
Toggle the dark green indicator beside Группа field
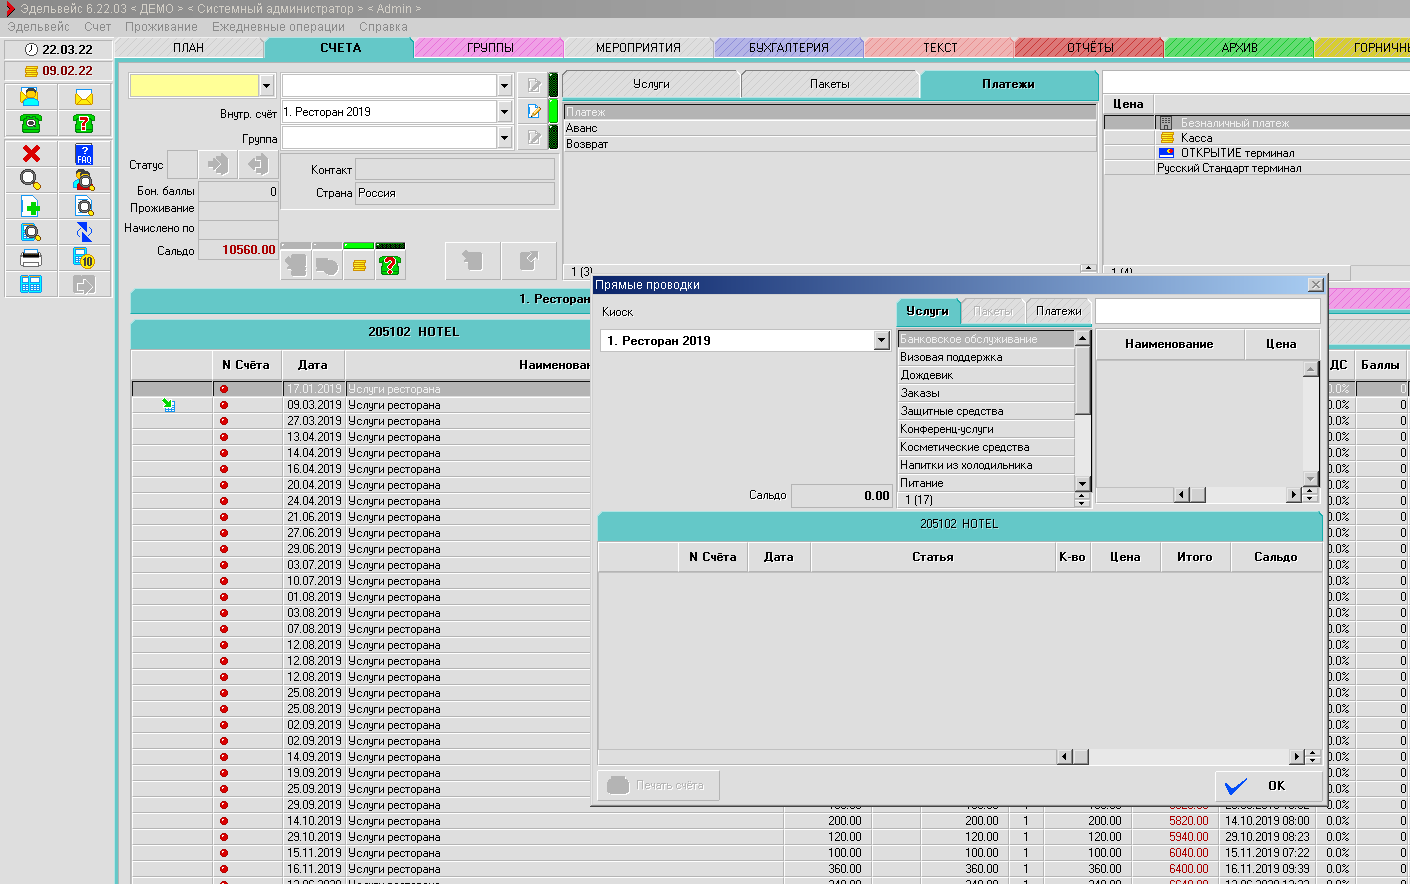click(553, 137)
